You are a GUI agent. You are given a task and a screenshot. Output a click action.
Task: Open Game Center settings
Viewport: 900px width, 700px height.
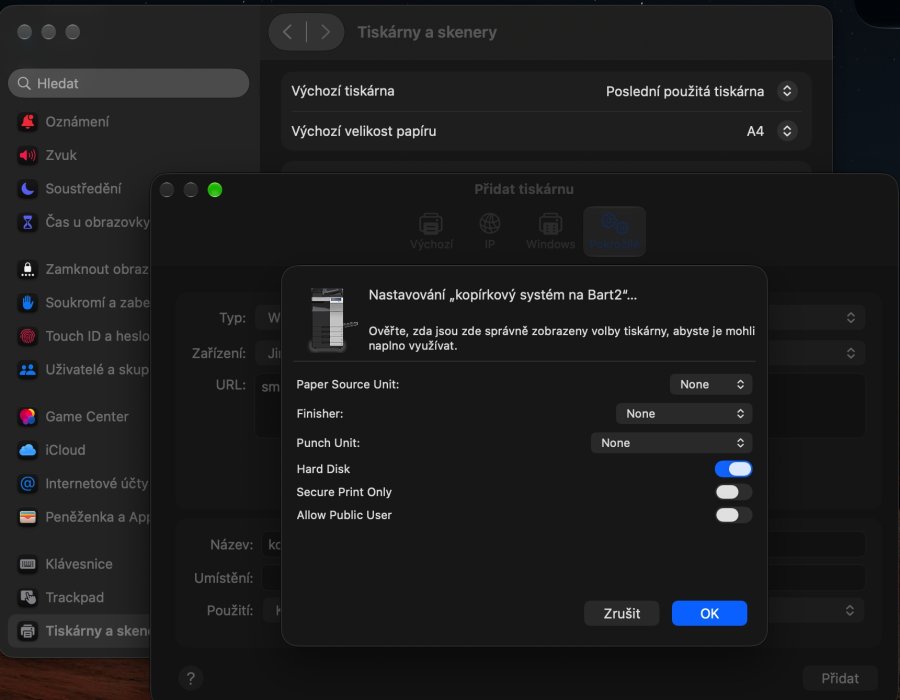(x=73, y=417)
